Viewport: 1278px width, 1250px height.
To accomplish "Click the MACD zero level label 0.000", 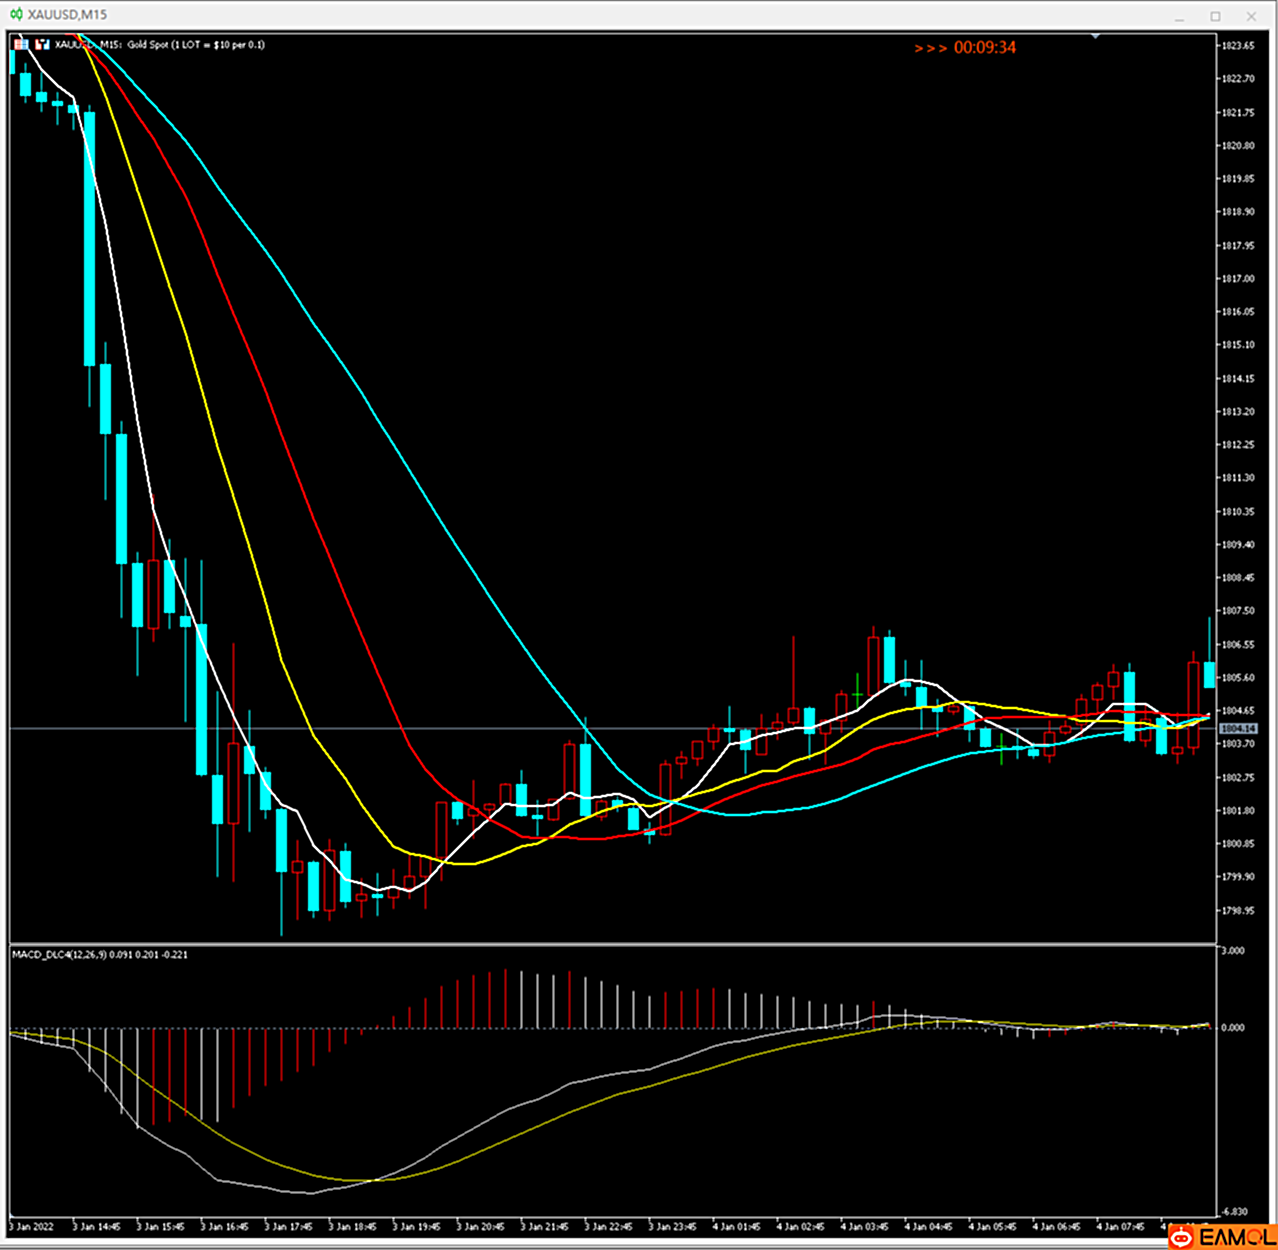I will [x=1236, y=1027].
